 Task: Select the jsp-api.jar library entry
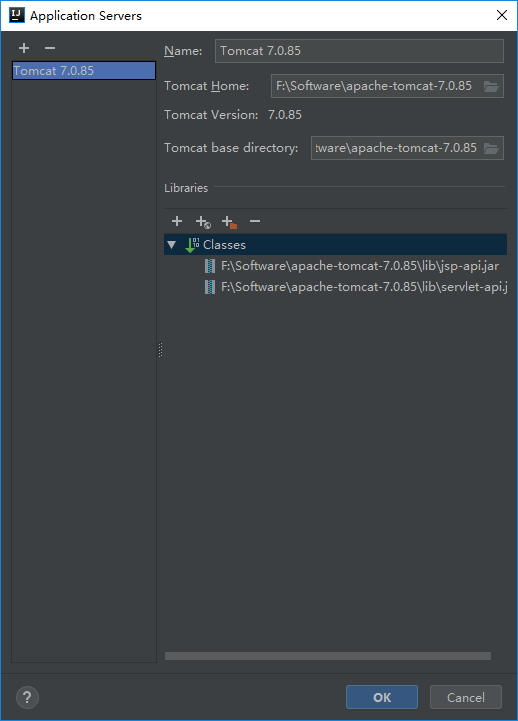(359, 266)
